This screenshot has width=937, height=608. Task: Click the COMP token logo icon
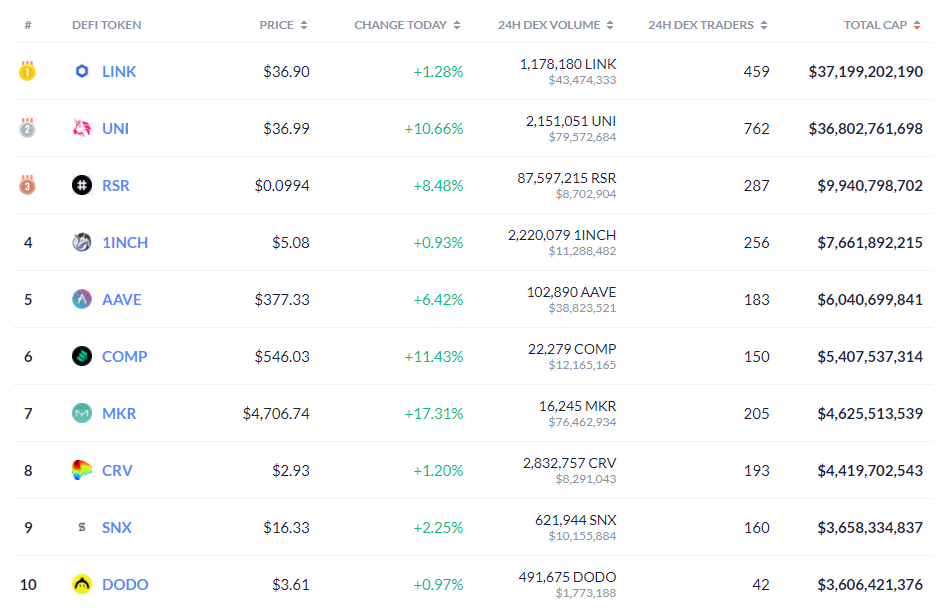(82, 356)
